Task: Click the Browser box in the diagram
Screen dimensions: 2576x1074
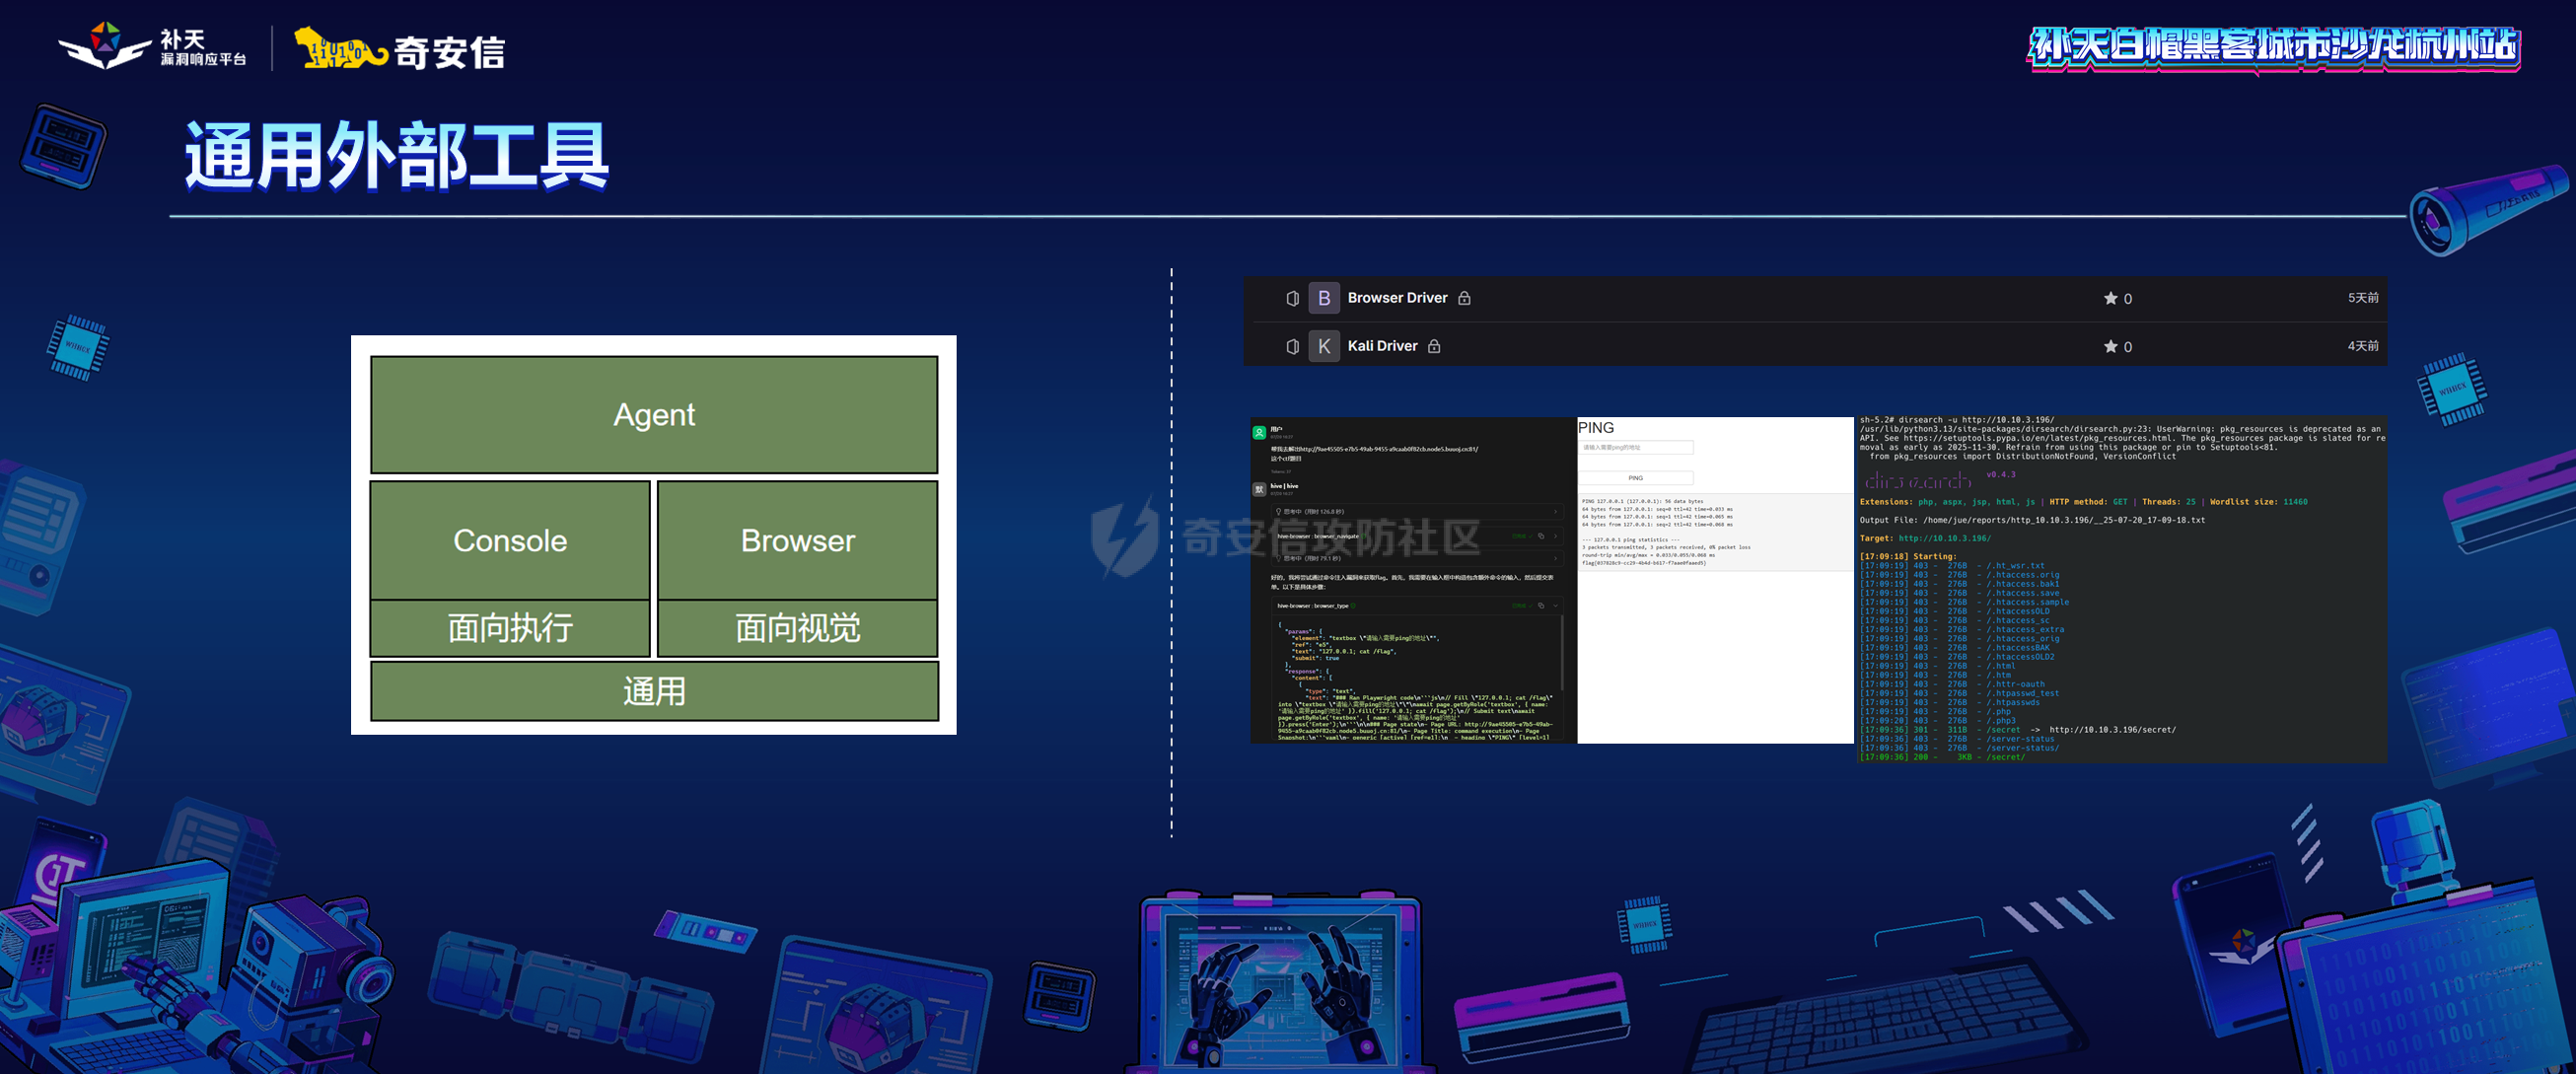Action: click(x=797, y=540)
